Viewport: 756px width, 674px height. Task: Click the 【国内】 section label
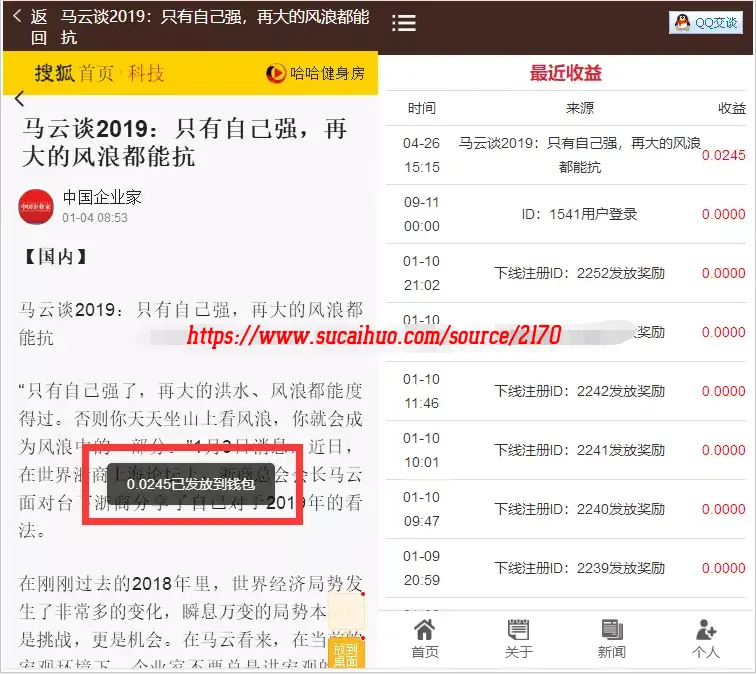tap(55, 256)
